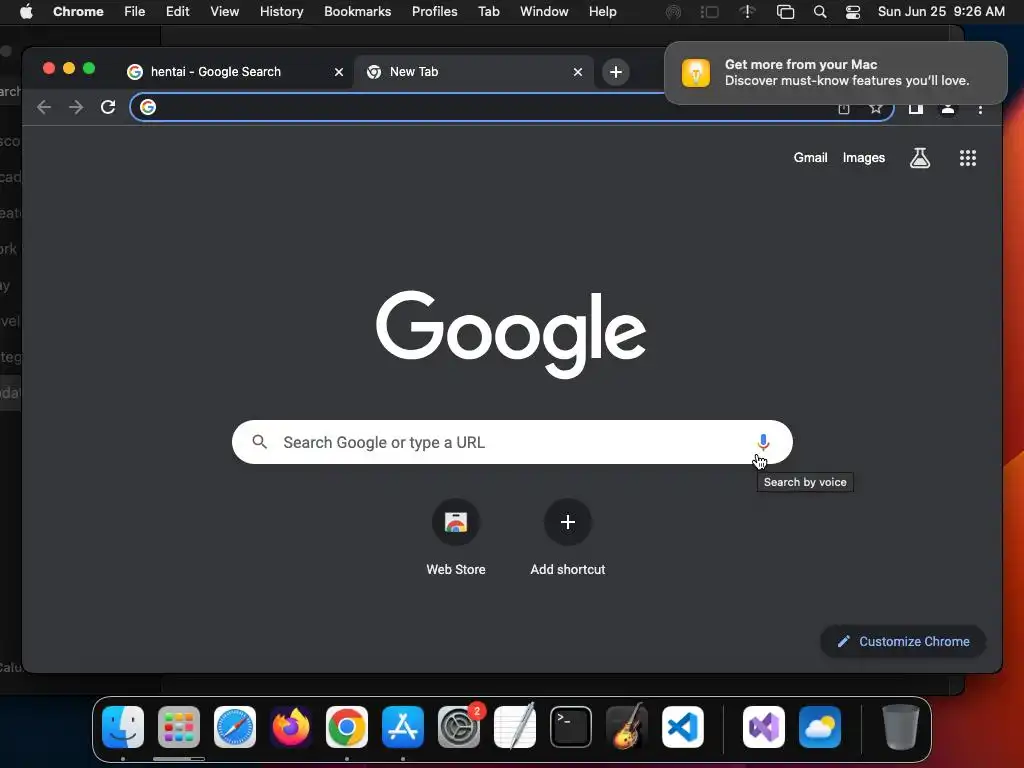Open Visual Studio Code from the Dock

(683, 727)
